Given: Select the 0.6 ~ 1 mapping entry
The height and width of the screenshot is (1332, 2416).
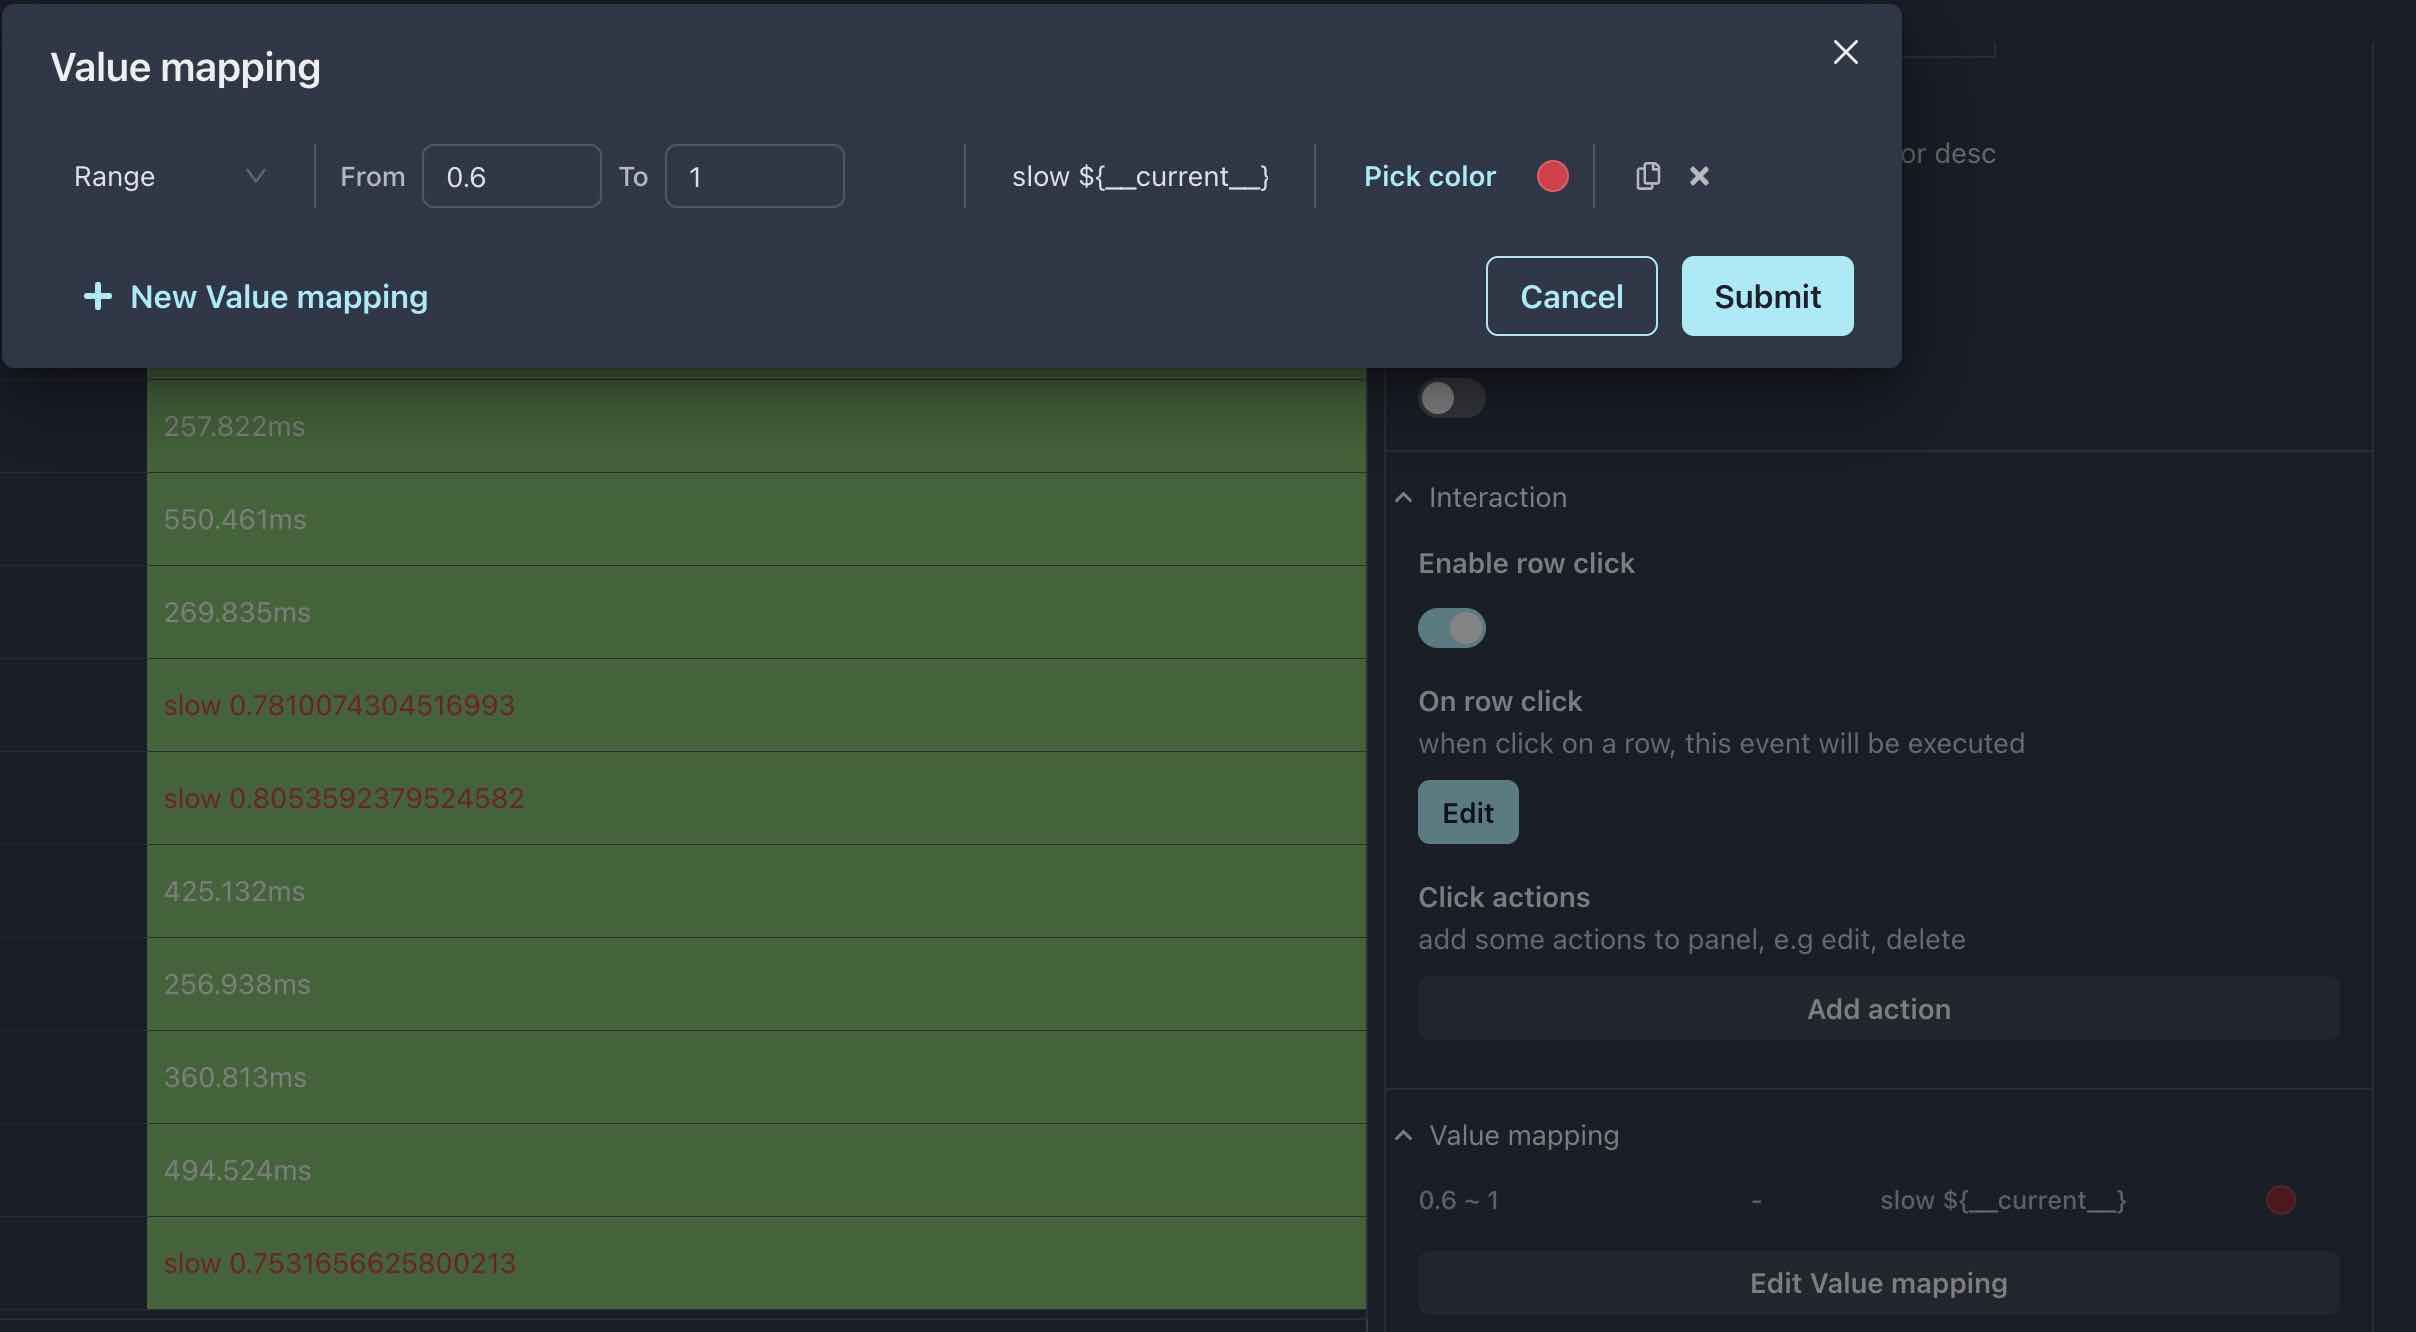Looking at the screenshot, I should 1458,1200.
